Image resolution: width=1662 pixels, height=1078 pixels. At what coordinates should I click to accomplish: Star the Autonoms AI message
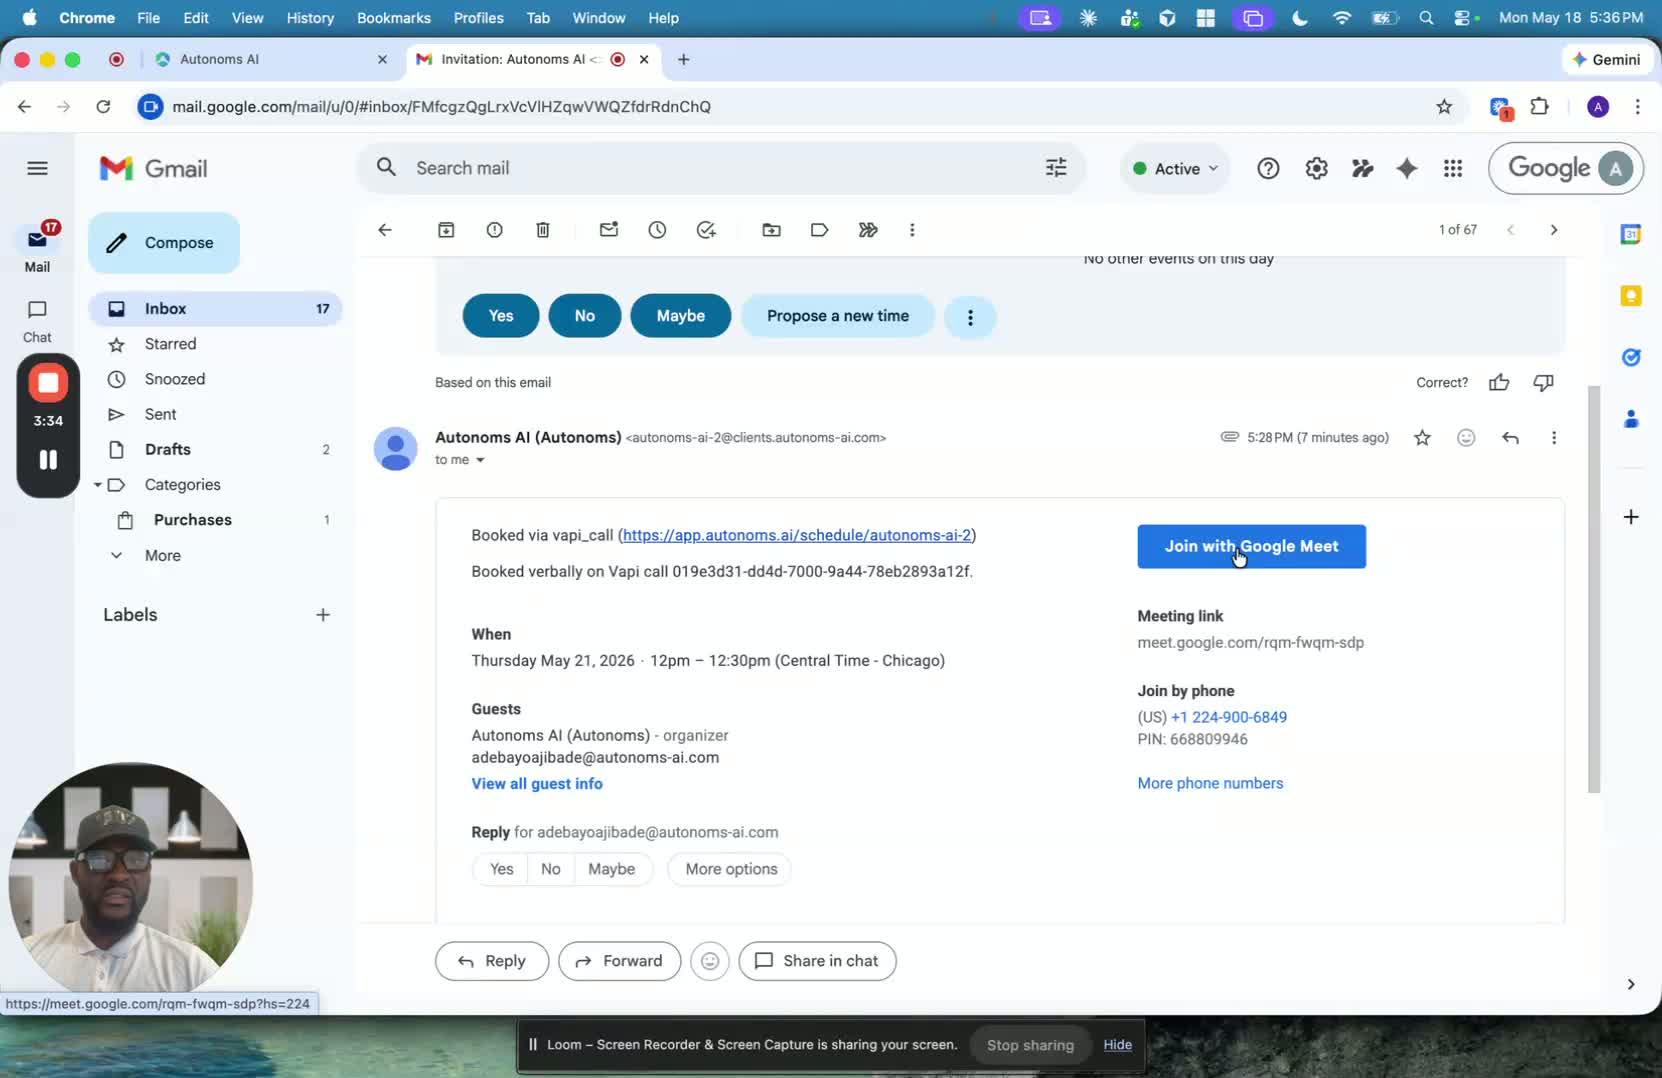pos(1422,438)
